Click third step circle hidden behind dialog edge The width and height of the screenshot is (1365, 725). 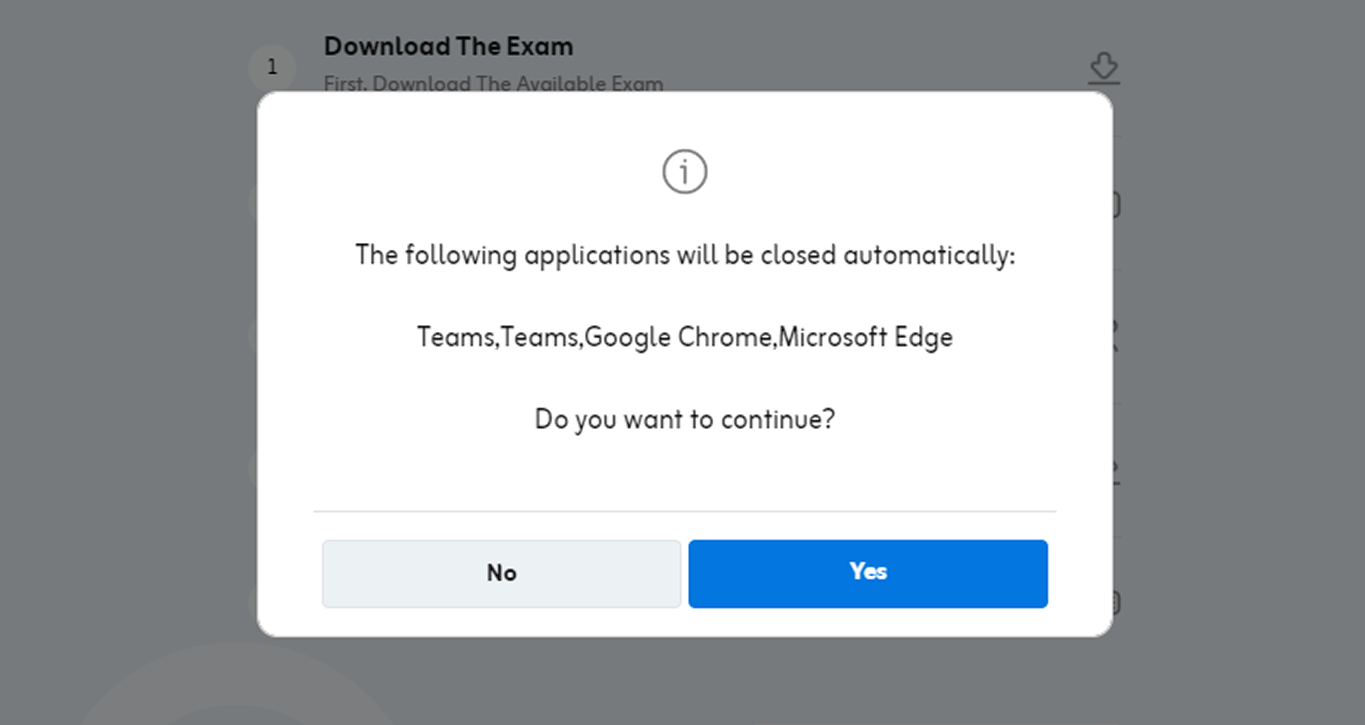[253, 335]
